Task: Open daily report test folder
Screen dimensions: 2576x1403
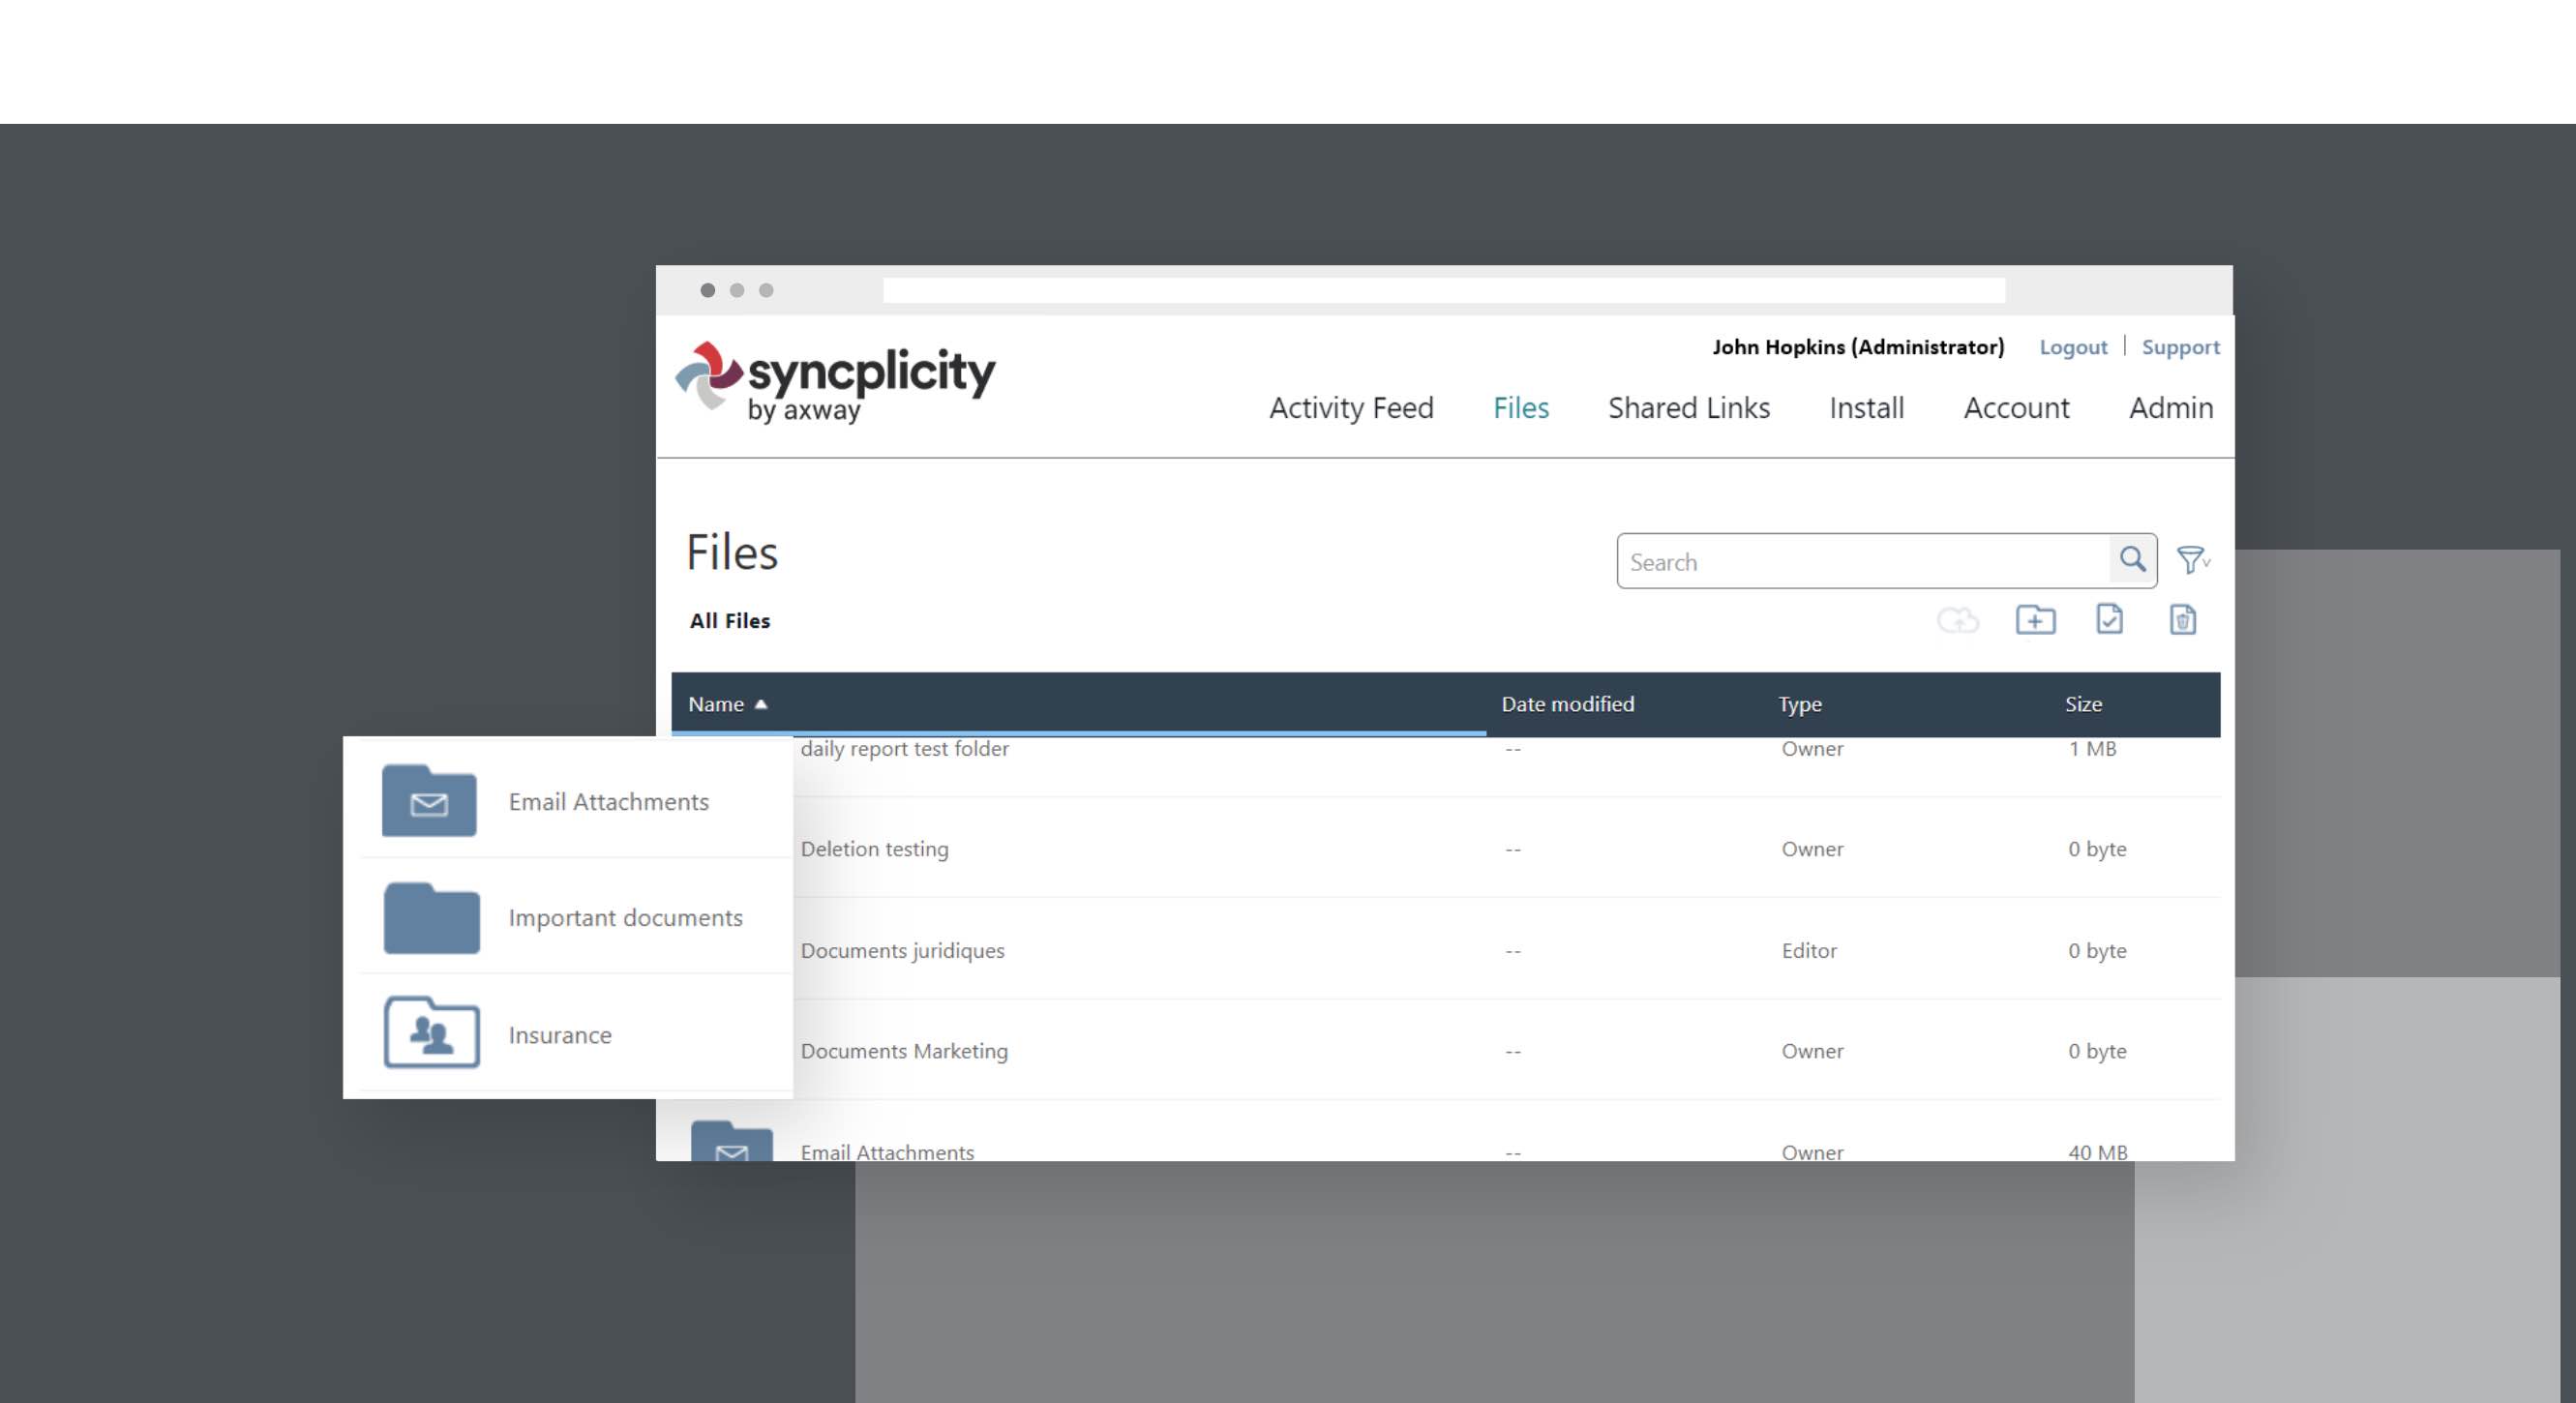Action: pos(904,748)
